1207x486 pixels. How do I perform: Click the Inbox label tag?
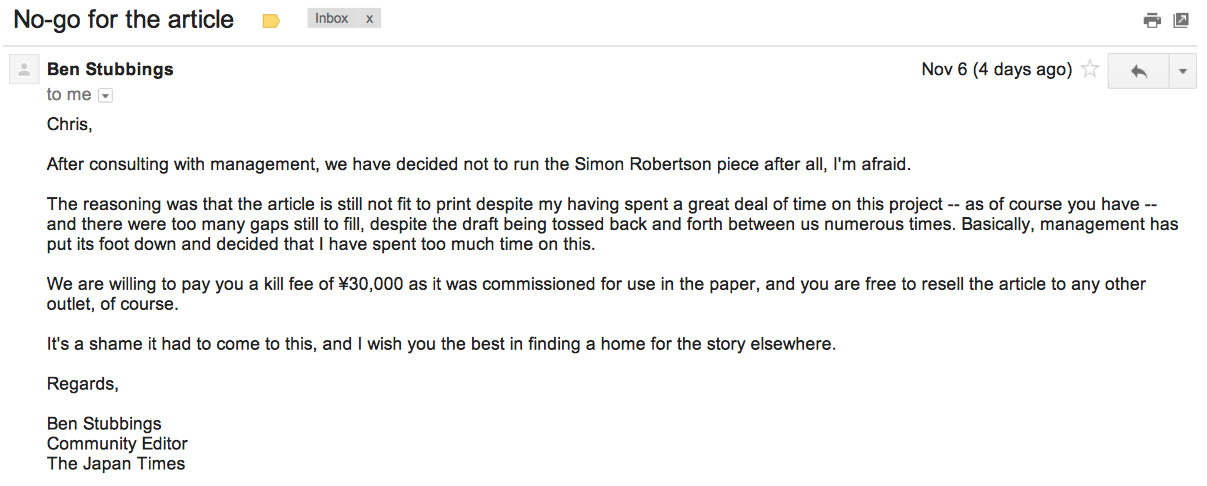click(x=331, y=19)
